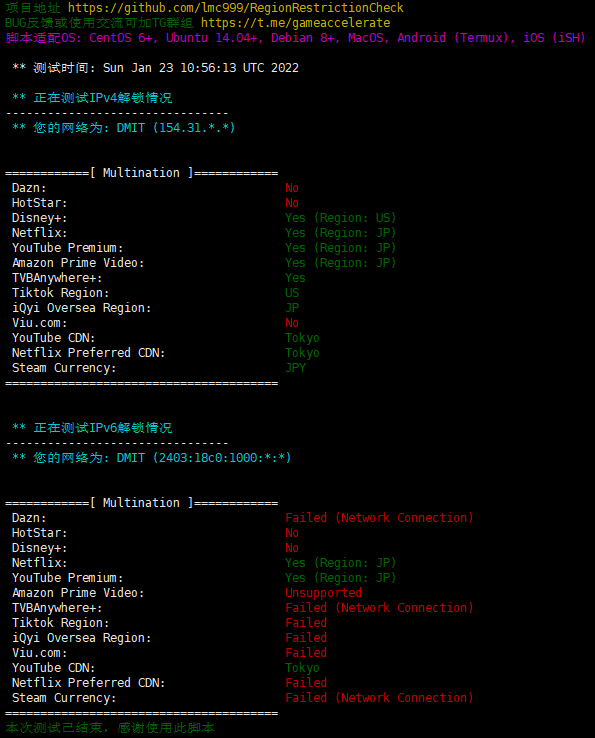Click the IPv4 Multination section header
Viewport: 595px width, 738px height.
[141, 173]
